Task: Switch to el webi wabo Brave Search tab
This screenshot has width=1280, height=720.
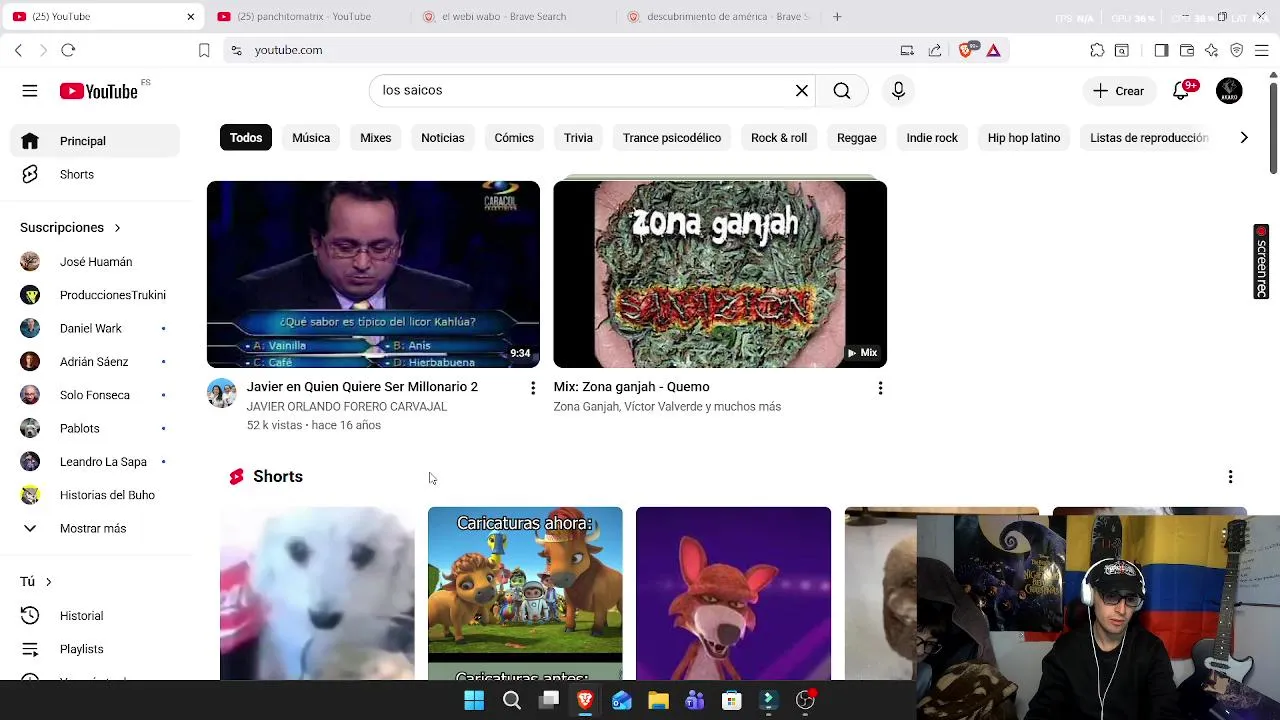Action: 505,16
